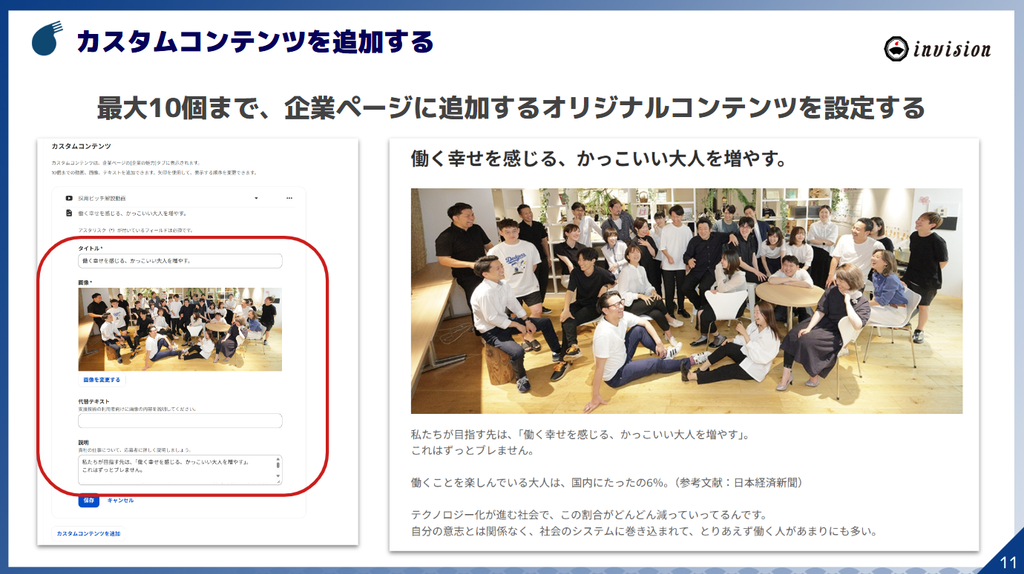Click the slide title カスタムコンテンツを追加する

pos(255,42)
